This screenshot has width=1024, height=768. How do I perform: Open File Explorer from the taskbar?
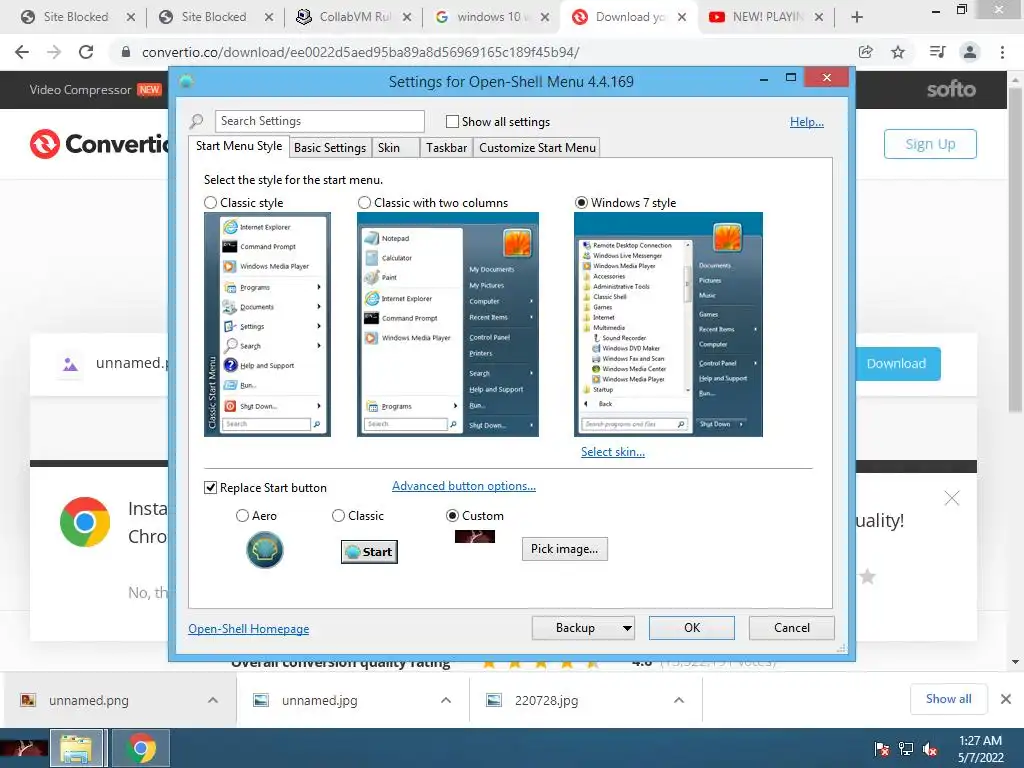click(76, 748)
